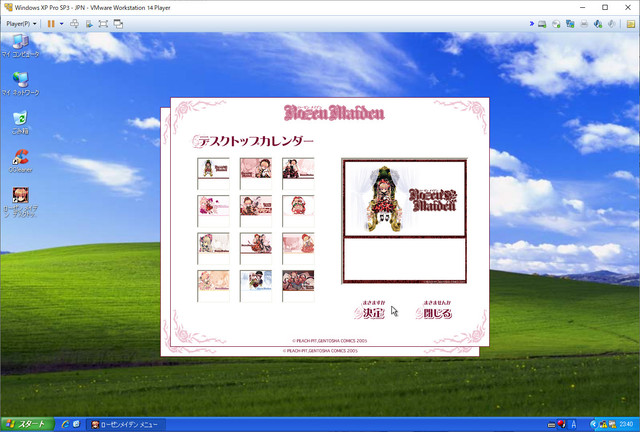Choose the middle calendar thumbnail in row three
The image size is (640, 432).
pos(256,248)
